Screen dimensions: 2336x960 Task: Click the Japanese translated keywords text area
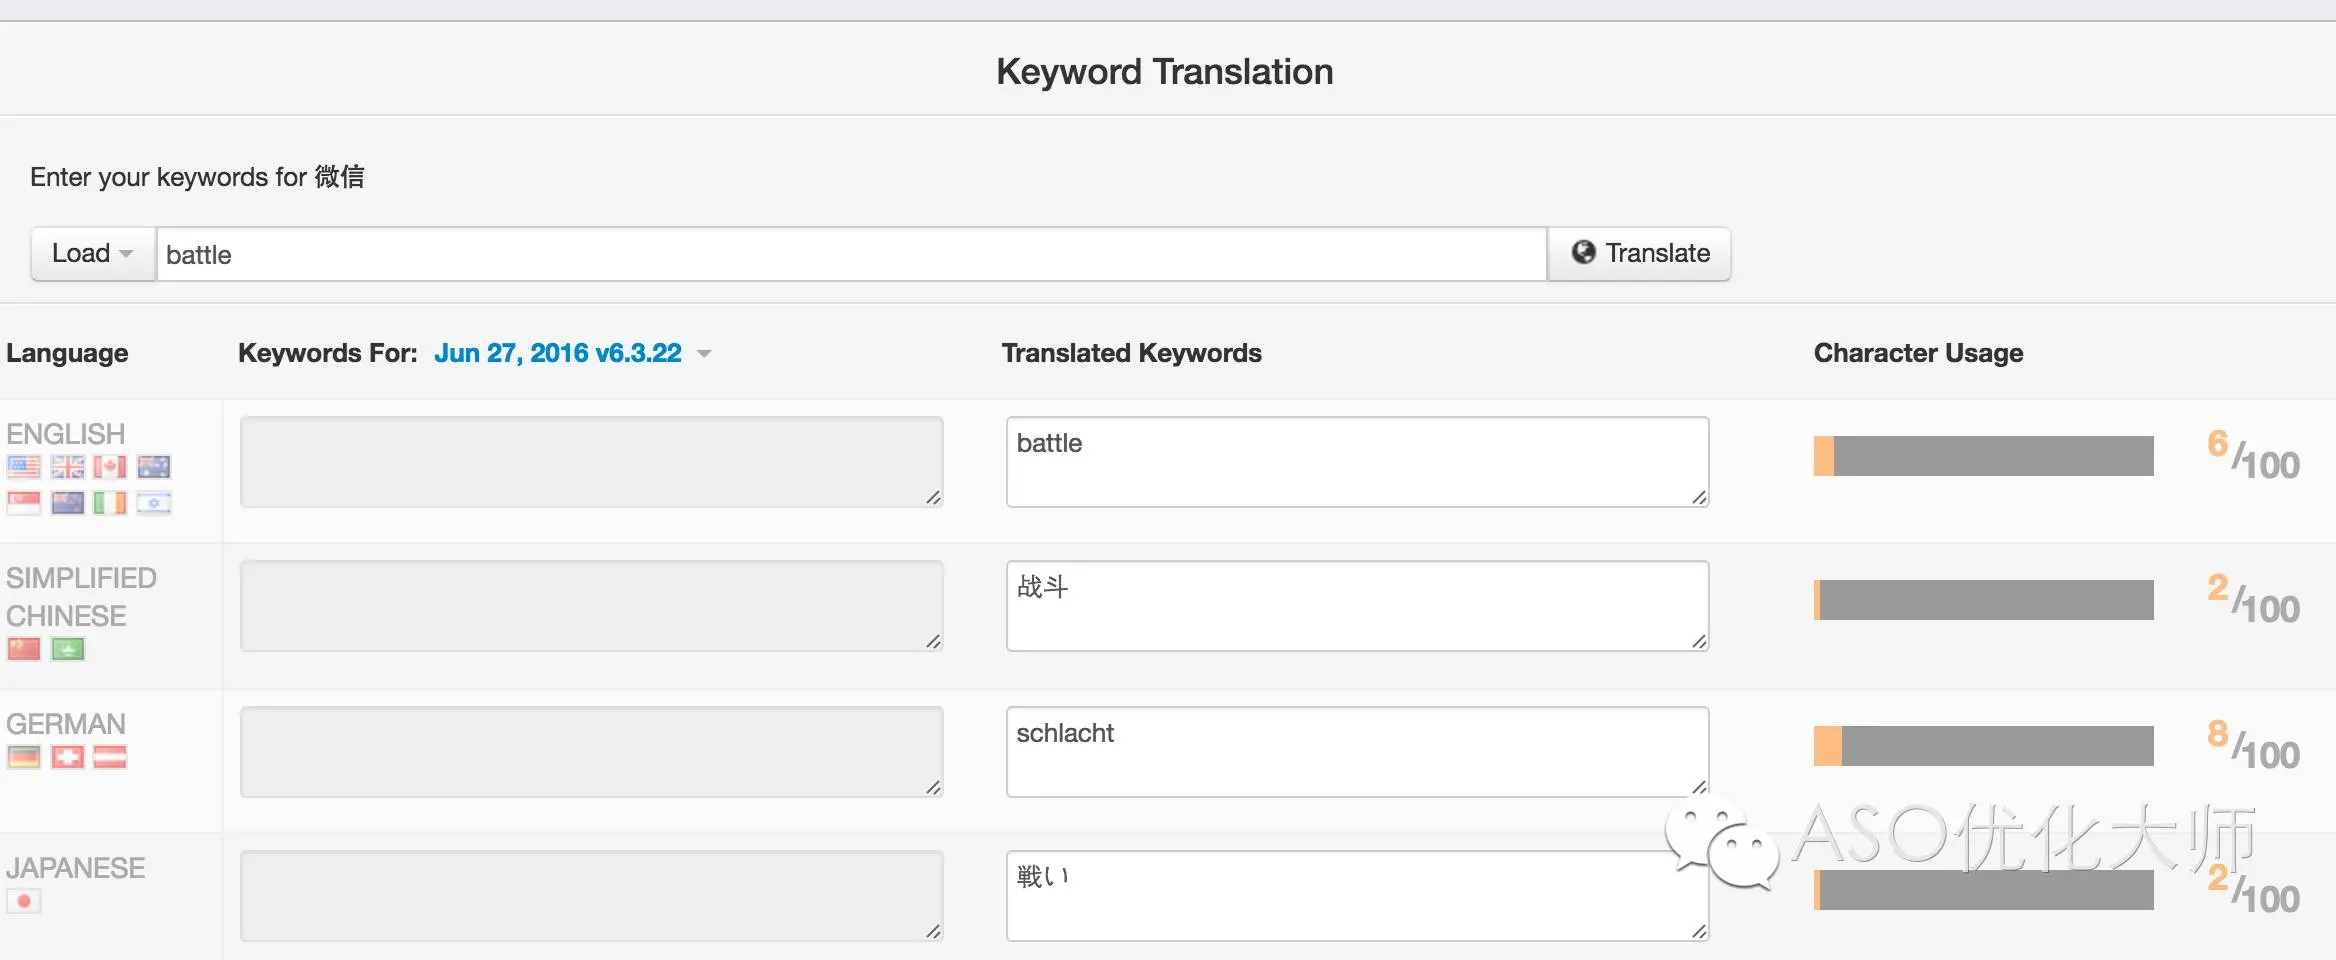coord(1356,896)
